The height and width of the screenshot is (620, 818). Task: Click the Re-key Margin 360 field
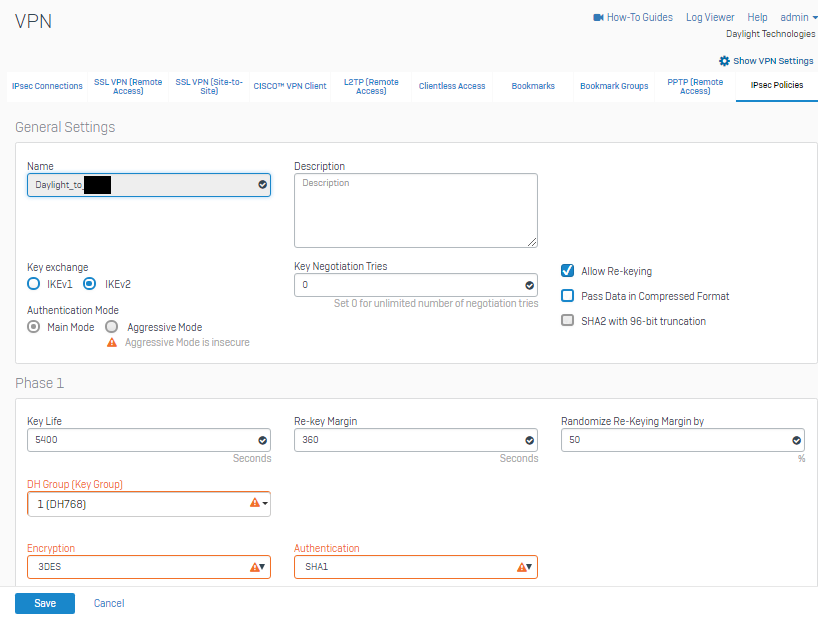(416, 440)
